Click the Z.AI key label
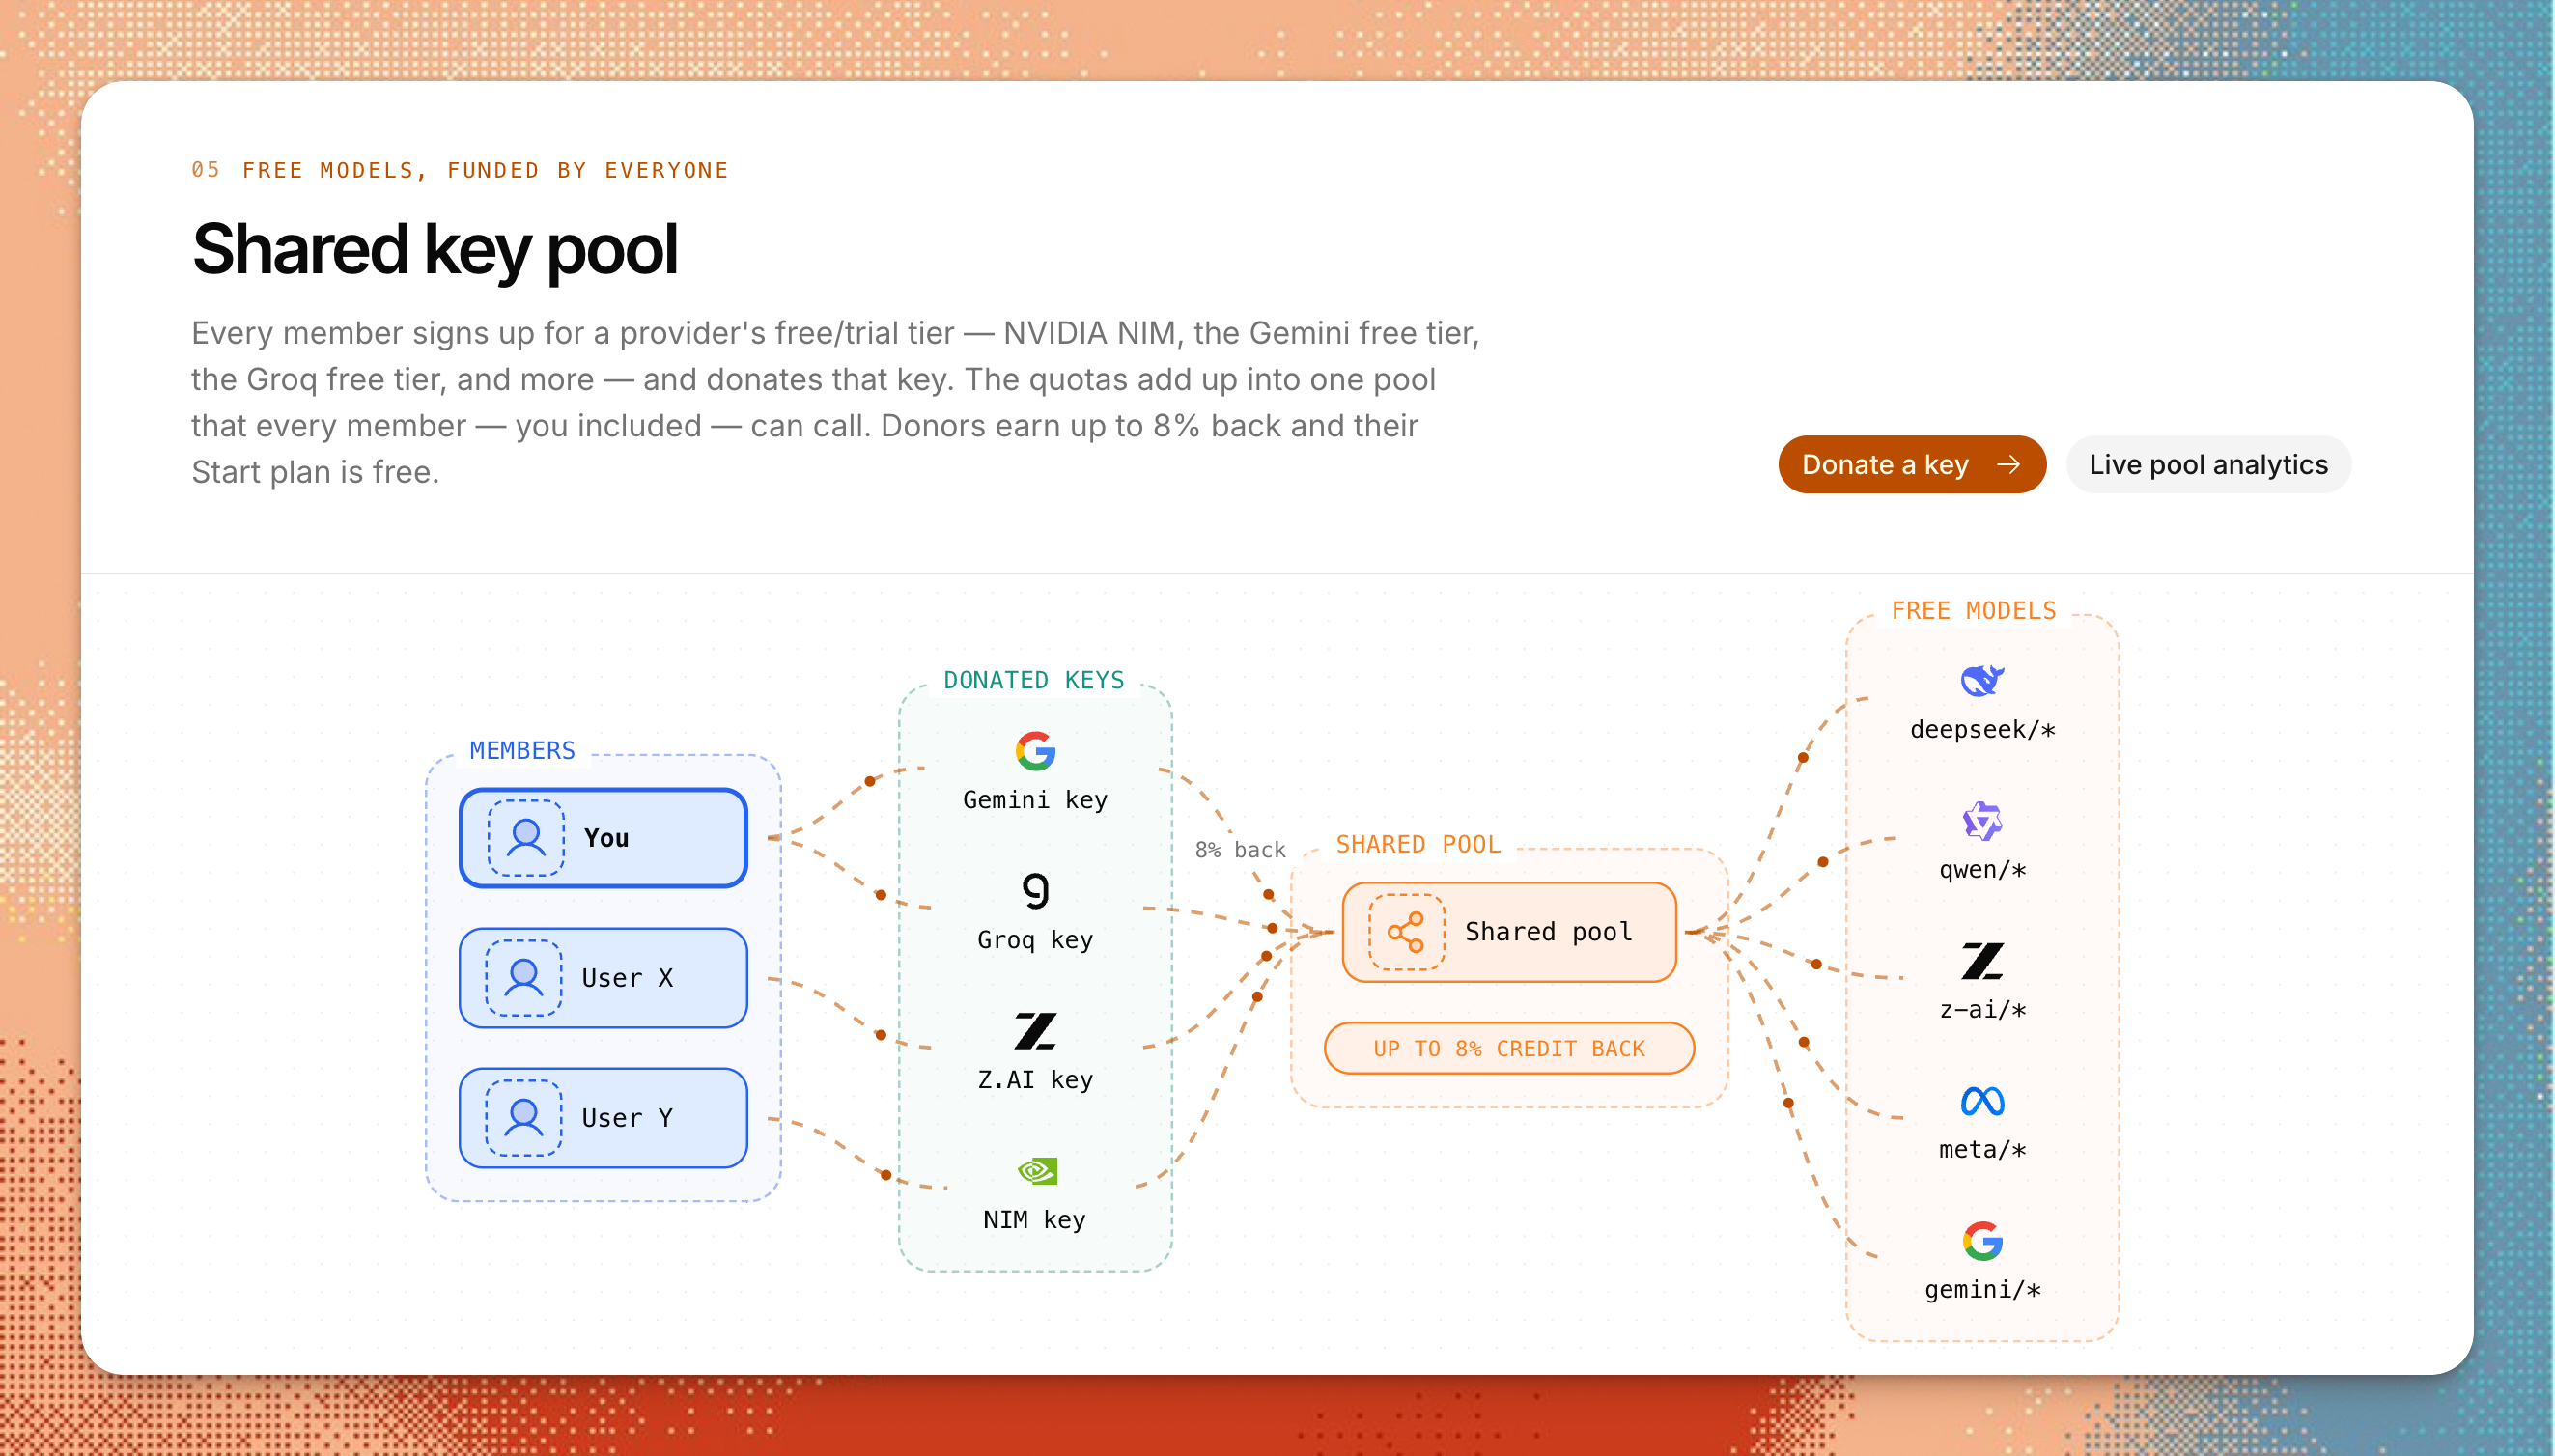The height and width of the screenshot is (1456, 2555). point(1035,1079)
